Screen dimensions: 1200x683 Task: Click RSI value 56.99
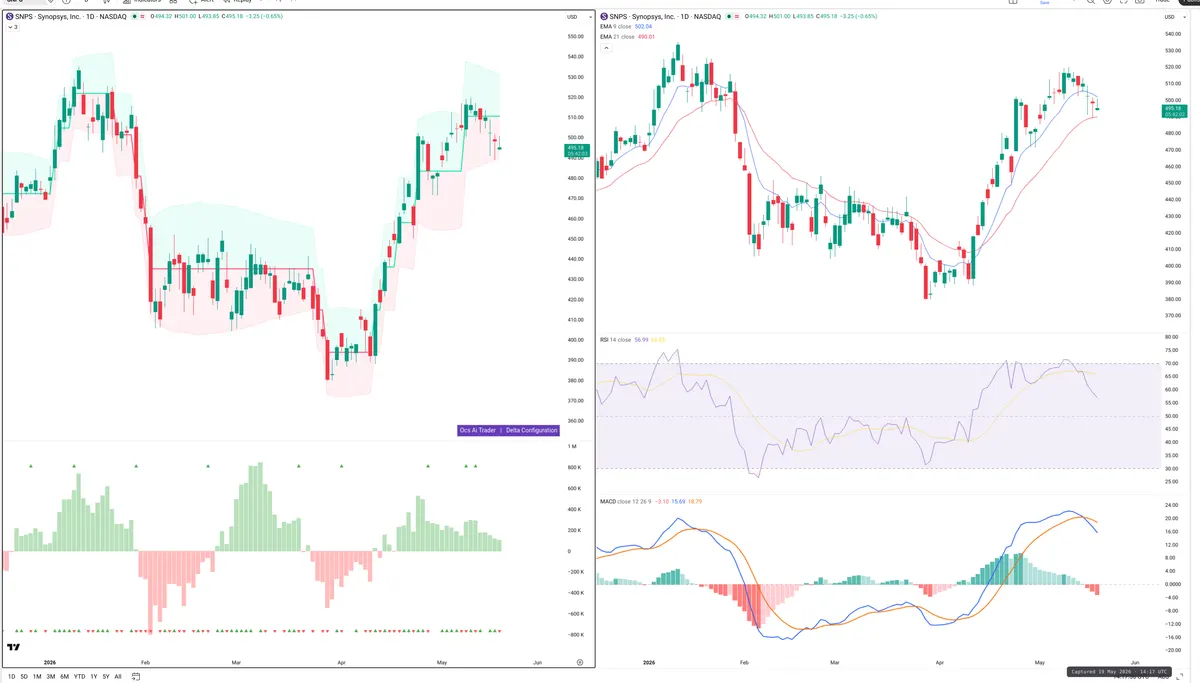[x=641, y=340]
